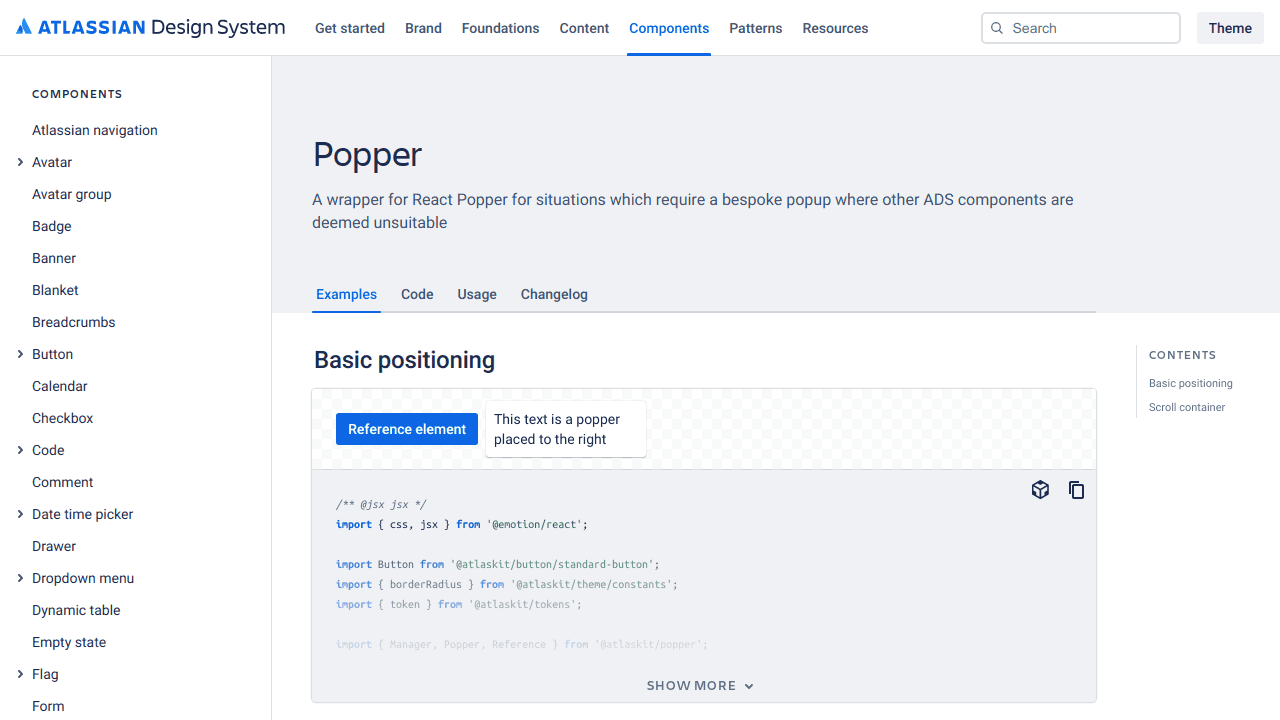Switch to the Usage tab
This screenshot has height=720, width=1280.
477,294
